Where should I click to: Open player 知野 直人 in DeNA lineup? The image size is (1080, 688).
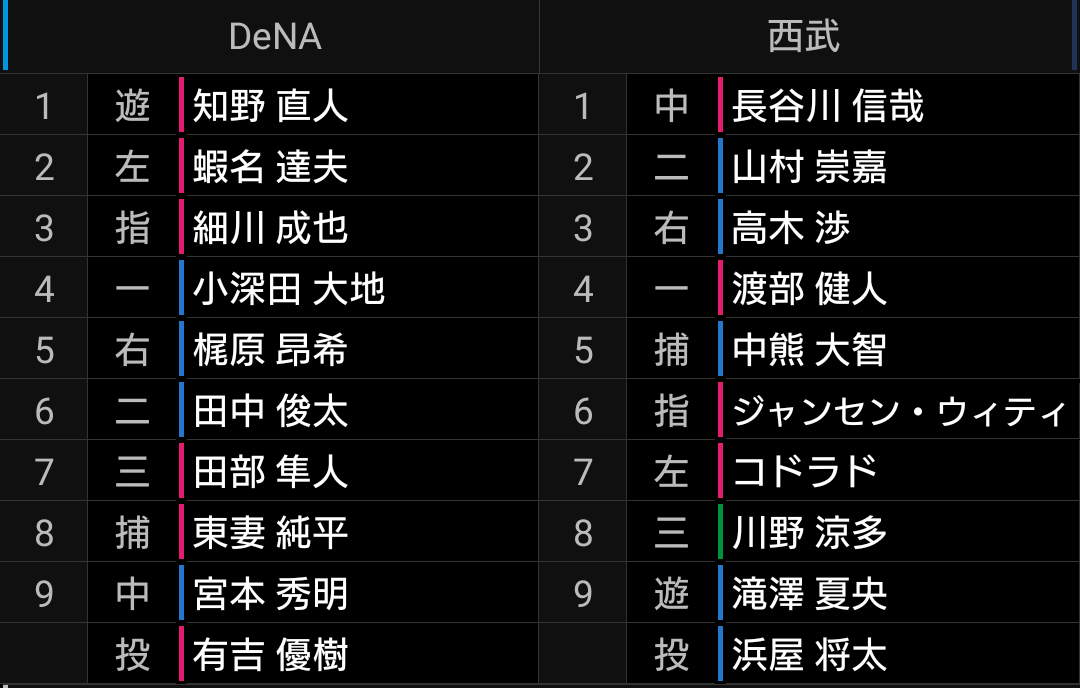tap(270, 105)
